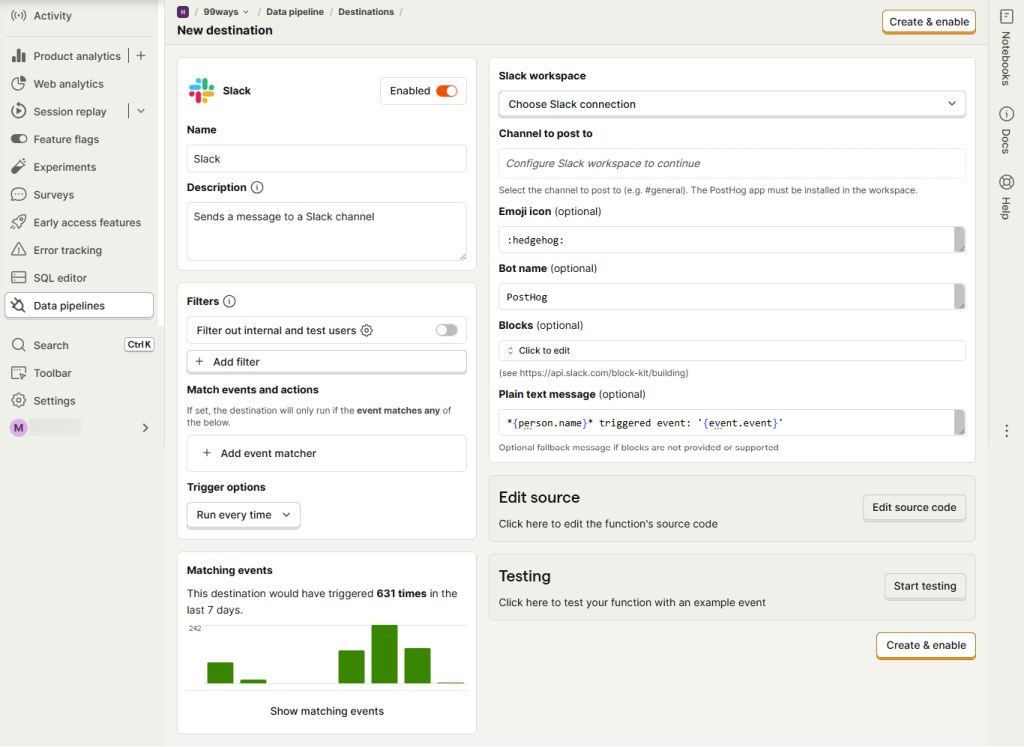This screenshot has width=1024, height=747.
Task: Click the Early access features rocket icon
Action: point(19,222)
